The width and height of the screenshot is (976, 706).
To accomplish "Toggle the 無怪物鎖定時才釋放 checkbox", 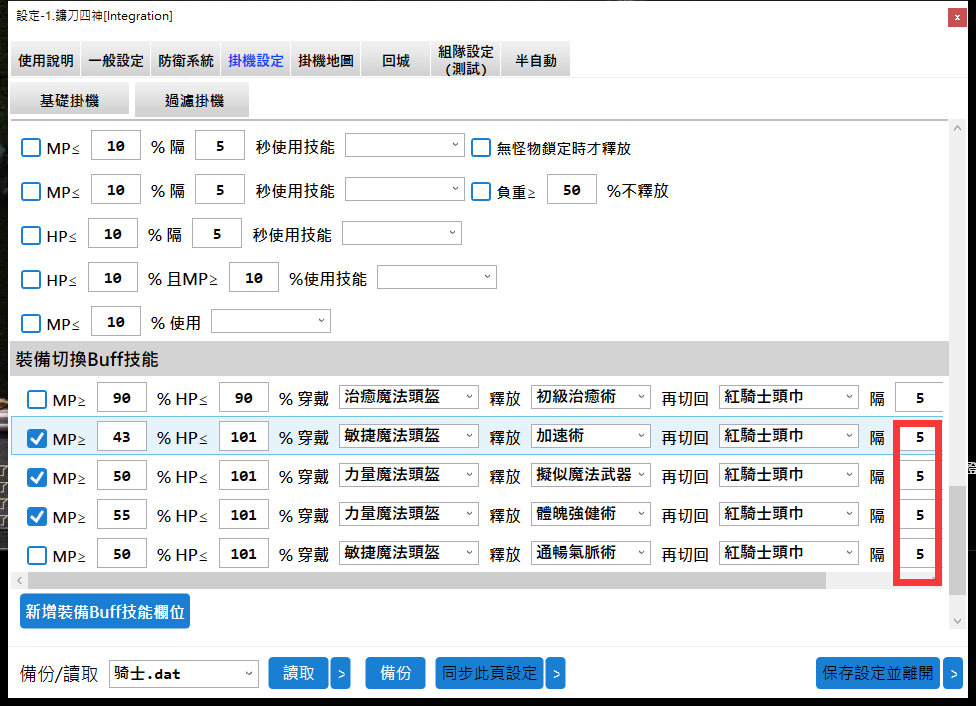I will (481, 148).
